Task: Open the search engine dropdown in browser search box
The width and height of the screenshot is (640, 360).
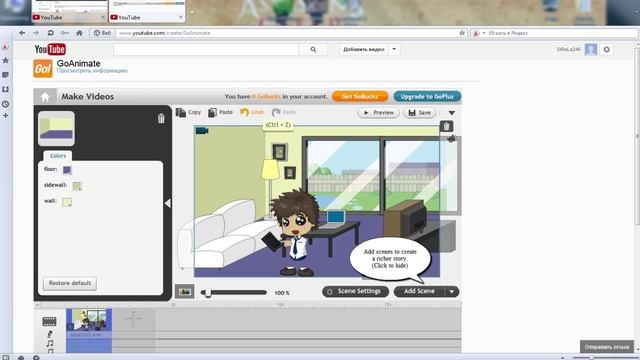Action: tap(484, 33)
